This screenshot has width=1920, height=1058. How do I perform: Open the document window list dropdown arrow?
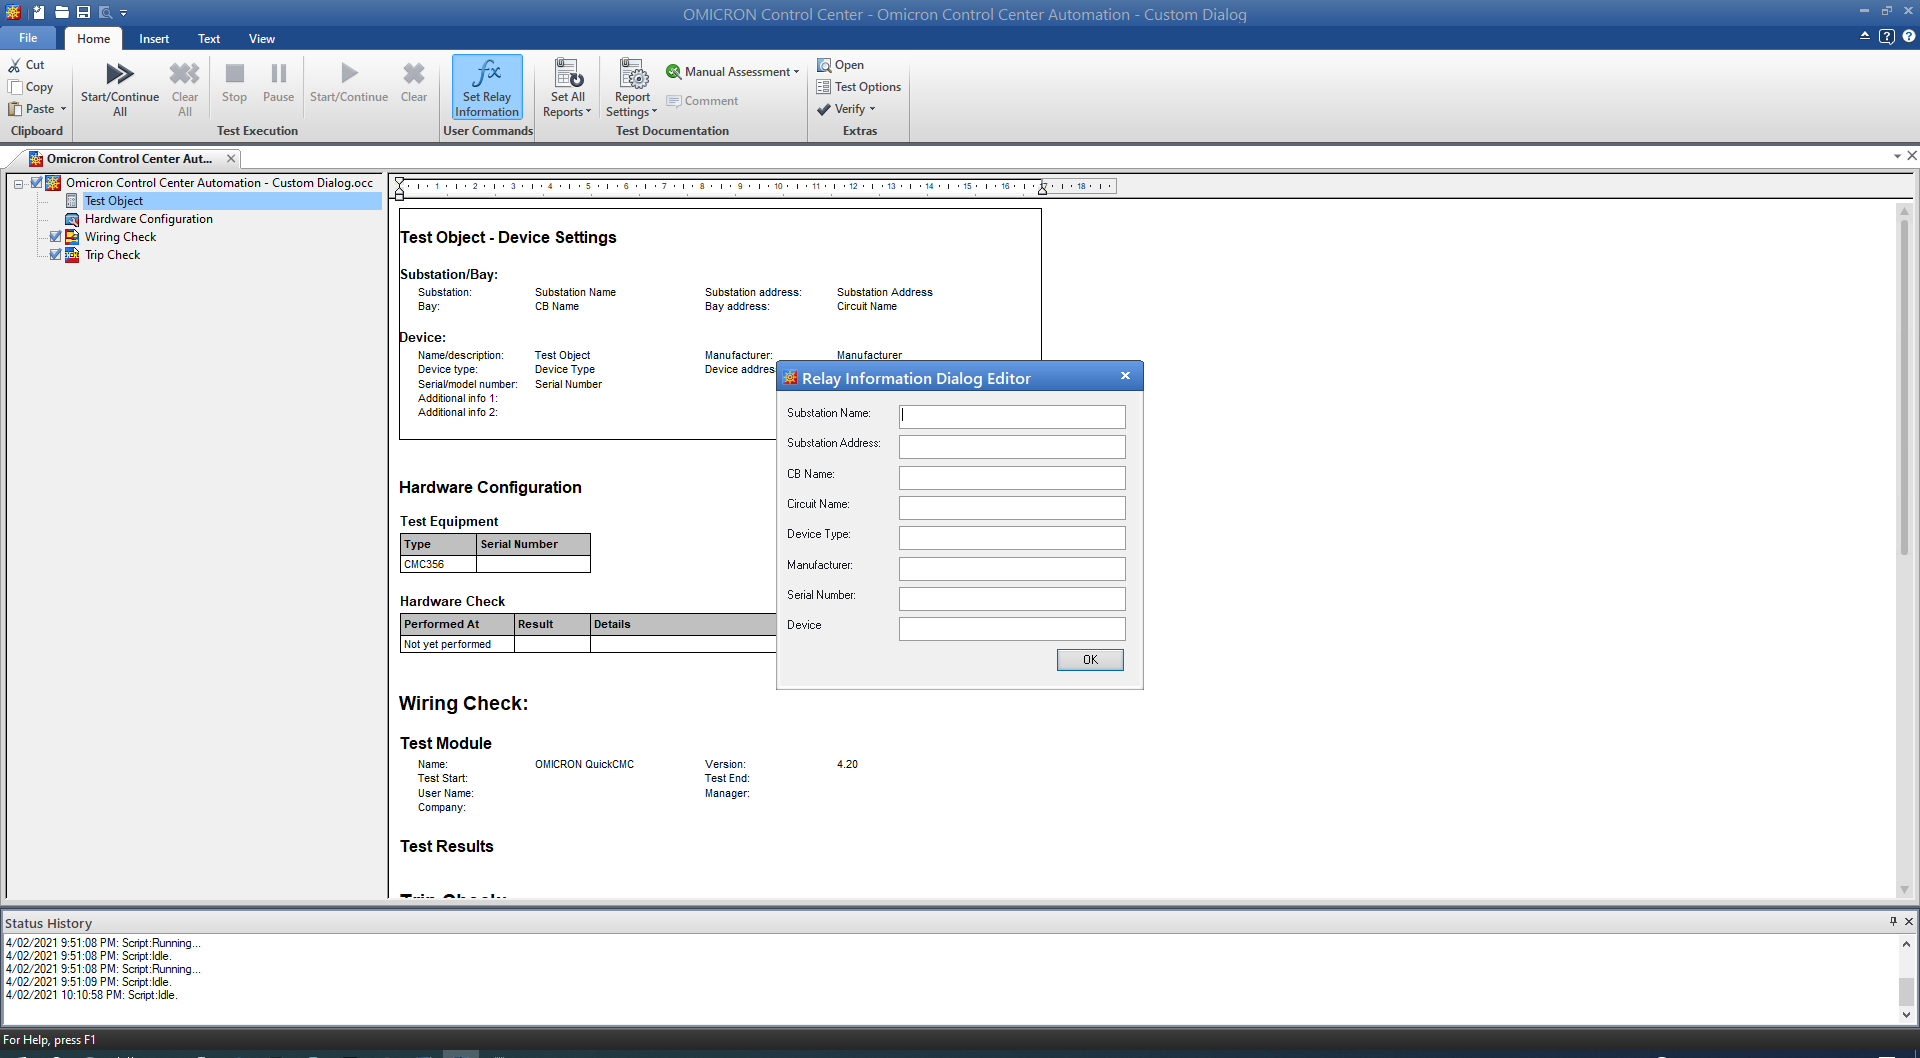(x=1897, y=156)
